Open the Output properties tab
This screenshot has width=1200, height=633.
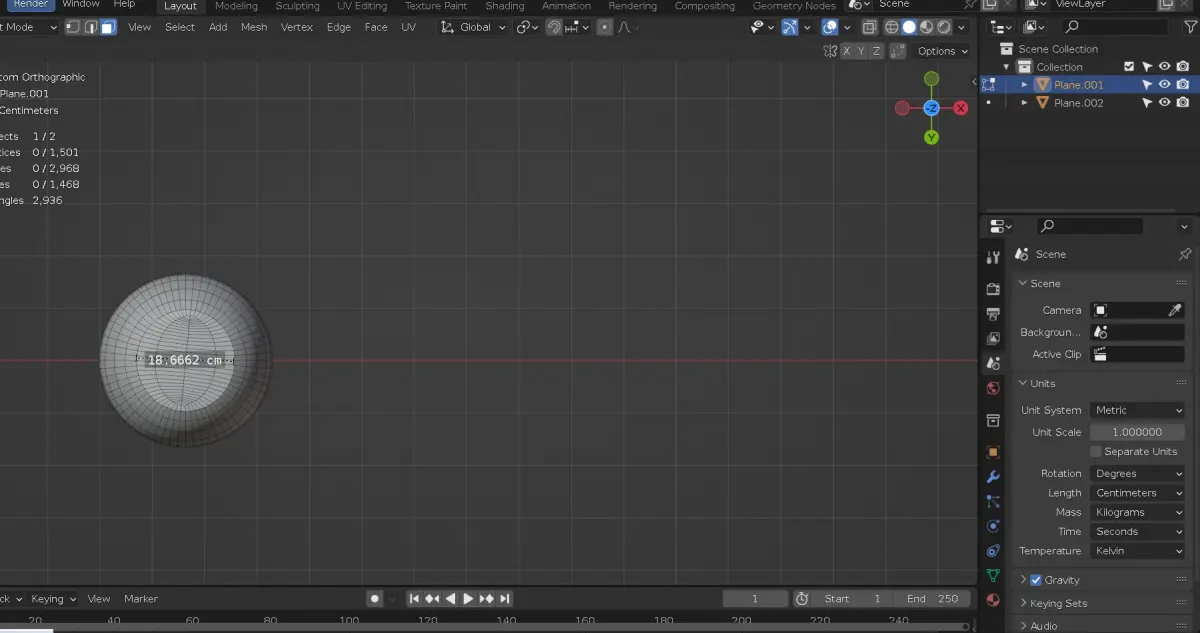pyautogui.click(x=993, y=314)
